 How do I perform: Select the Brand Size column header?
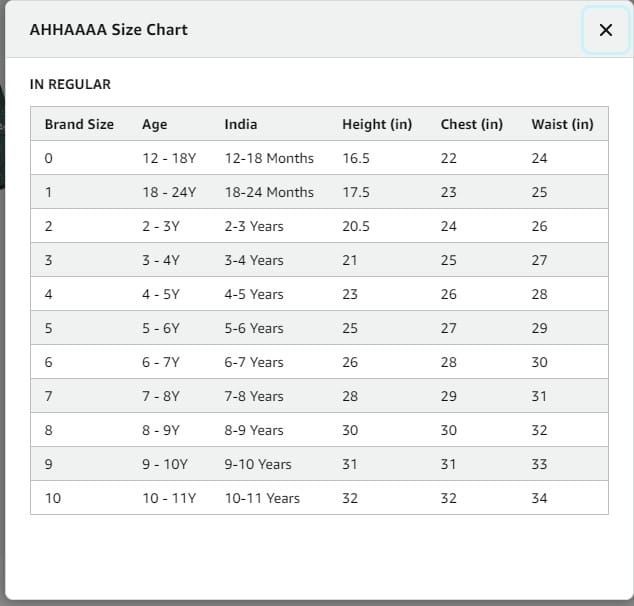[x=79, y=124]
